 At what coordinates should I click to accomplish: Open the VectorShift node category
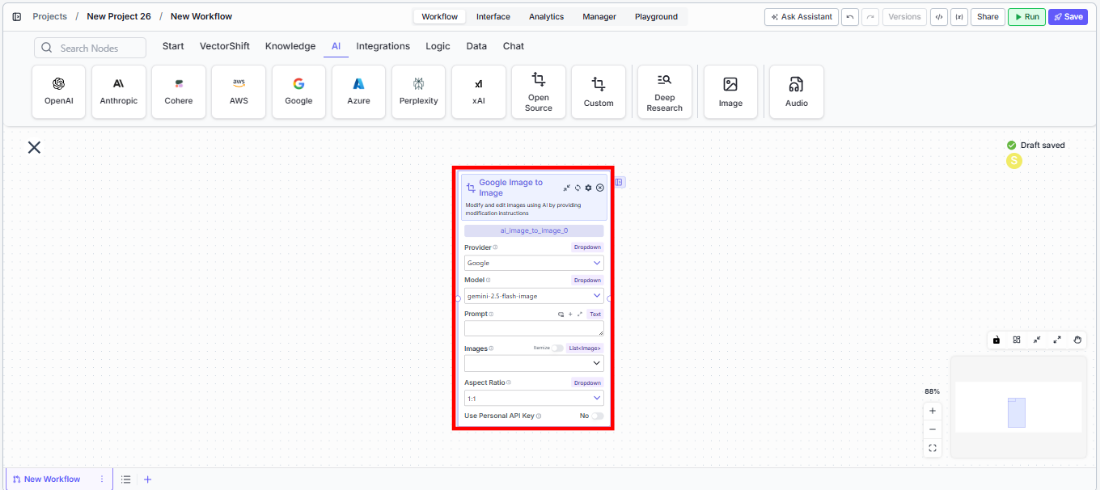click(225, 46)
